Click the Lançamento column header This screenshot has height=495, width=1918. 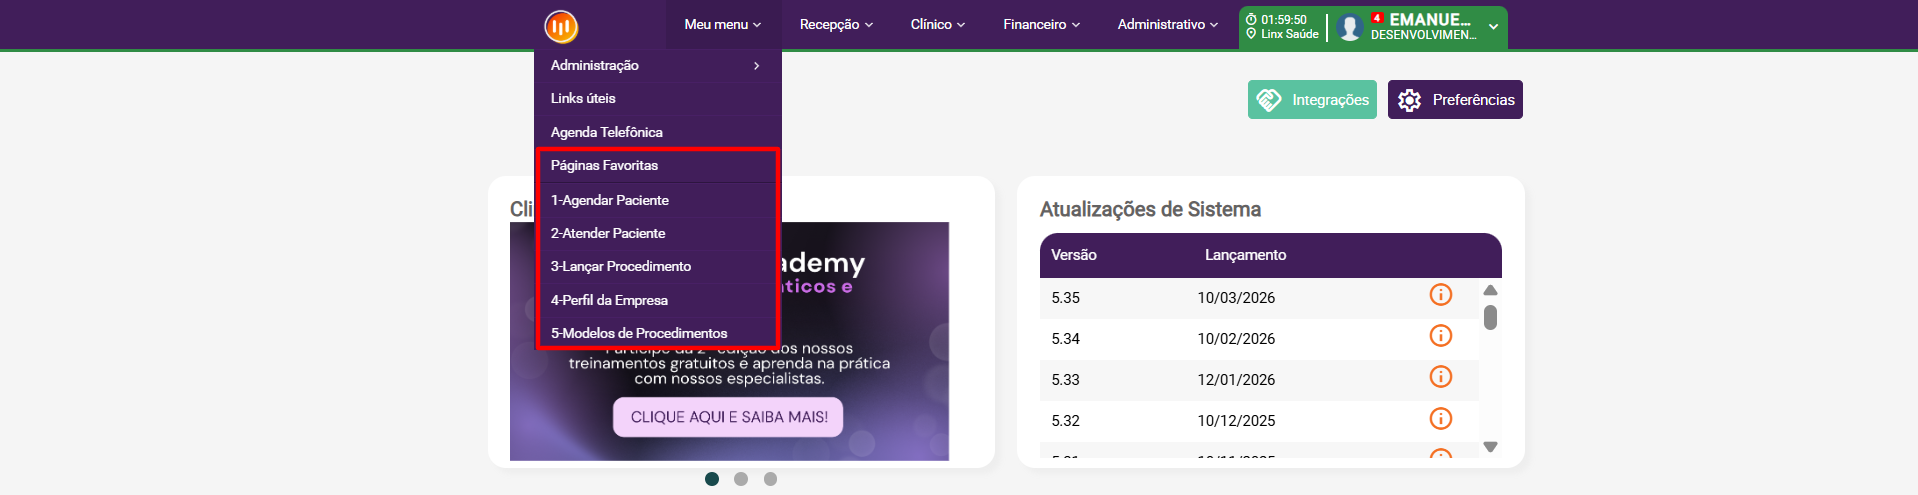click(x=1245, y=255)
